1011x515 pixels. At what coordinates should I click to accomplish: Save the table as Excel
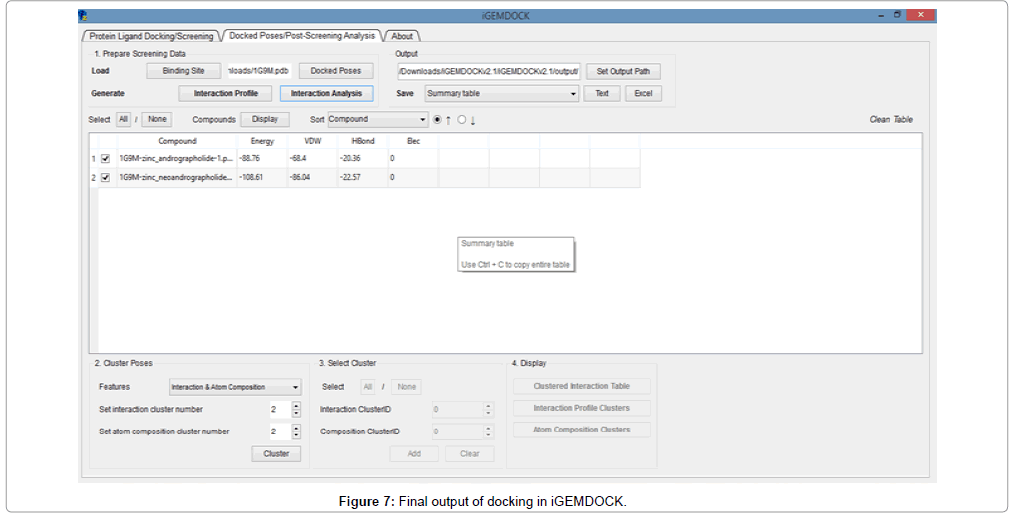click(x=643, y=93)
